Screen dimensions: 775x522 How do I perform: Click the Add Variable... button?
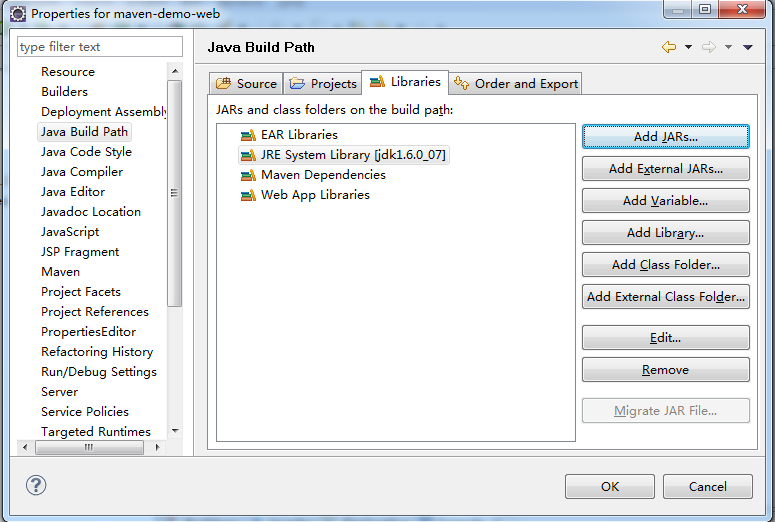tap(666, 201)
